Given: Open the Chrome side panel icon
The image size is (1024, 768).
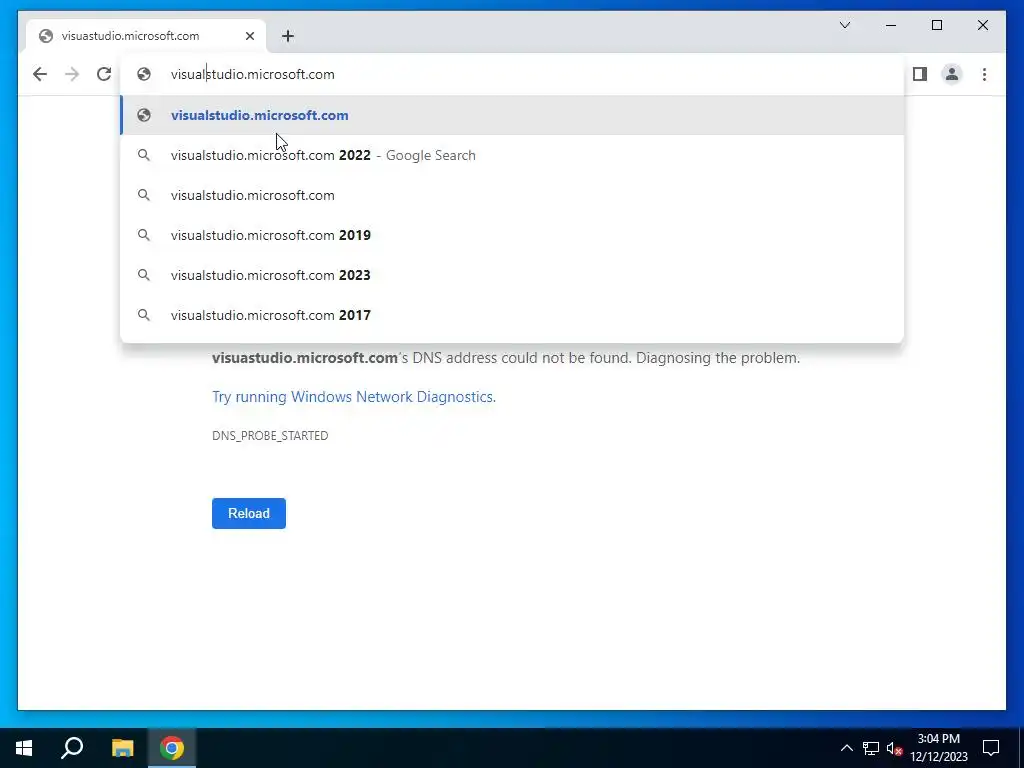Looking at the screenshot, I should coord(920,74).
